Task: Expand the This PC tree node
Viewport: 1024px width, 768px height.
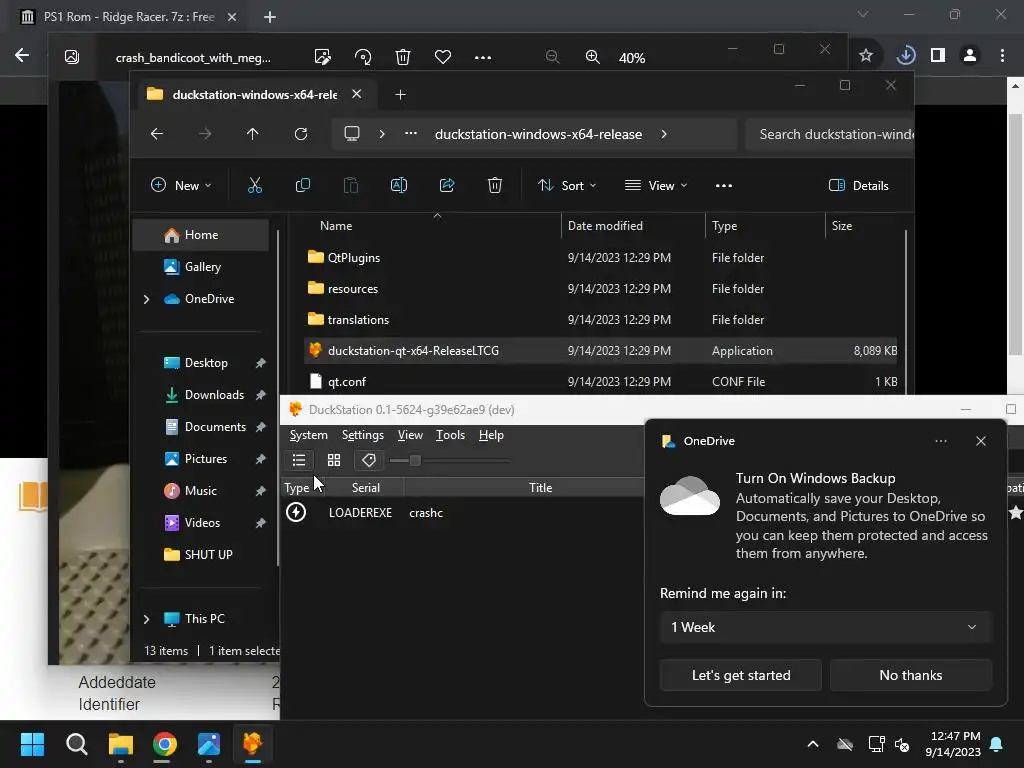Action: tap(147, 619)
